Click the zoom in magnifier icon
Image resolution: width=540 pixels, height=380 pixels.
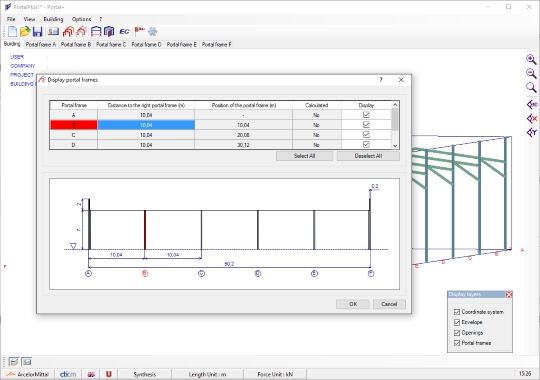click(531, 59)
